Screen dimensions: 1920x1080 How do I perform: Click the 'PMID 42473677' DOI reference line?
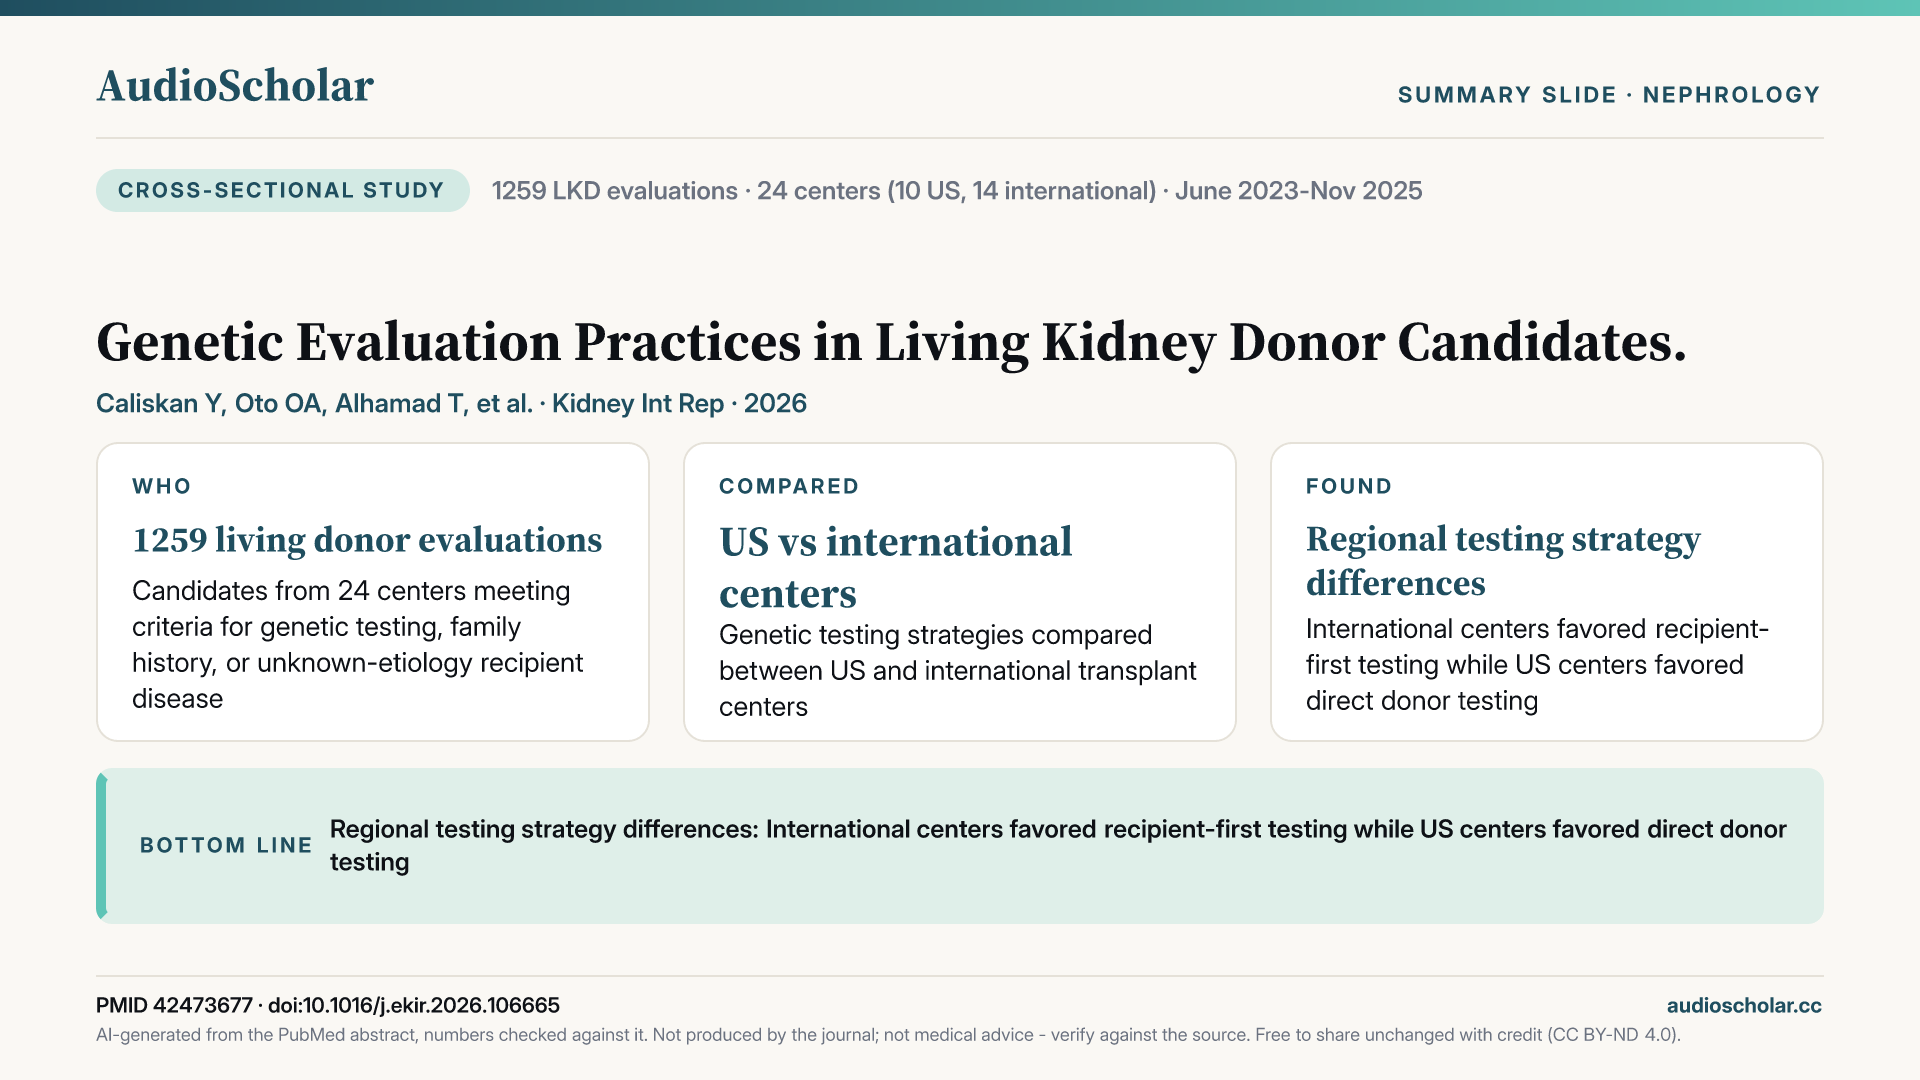tap(328, 1005)
